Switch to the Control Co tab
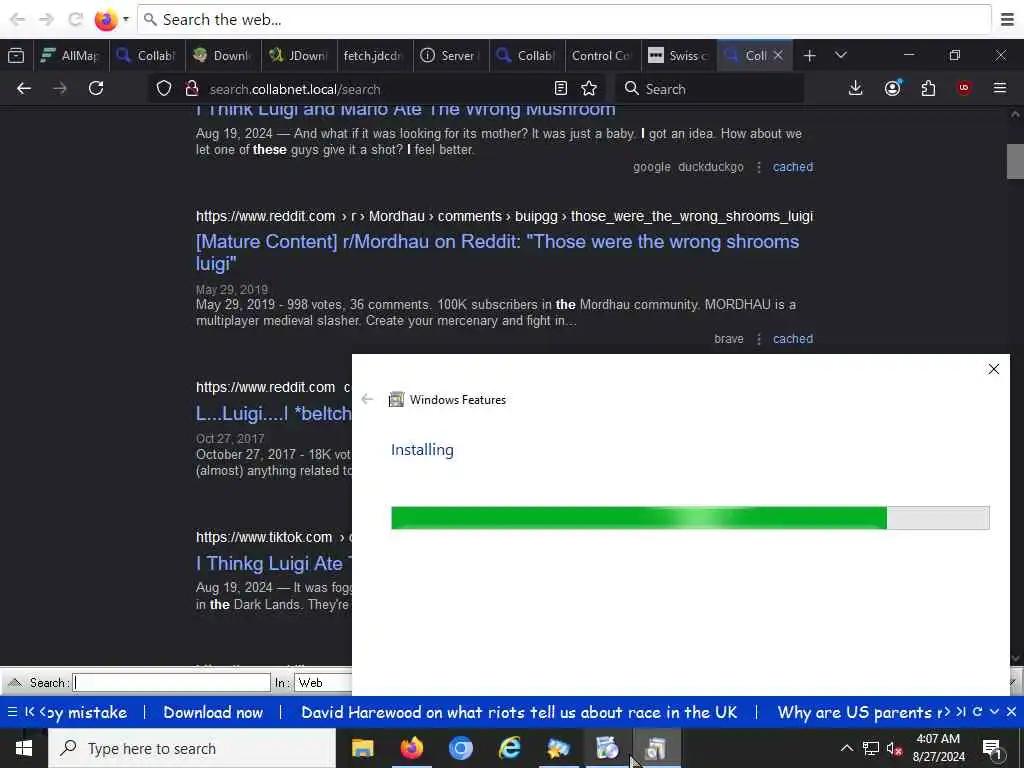The height and width of the screenshot is (768, 1024). pyautogui.click(x=603, y=56)
